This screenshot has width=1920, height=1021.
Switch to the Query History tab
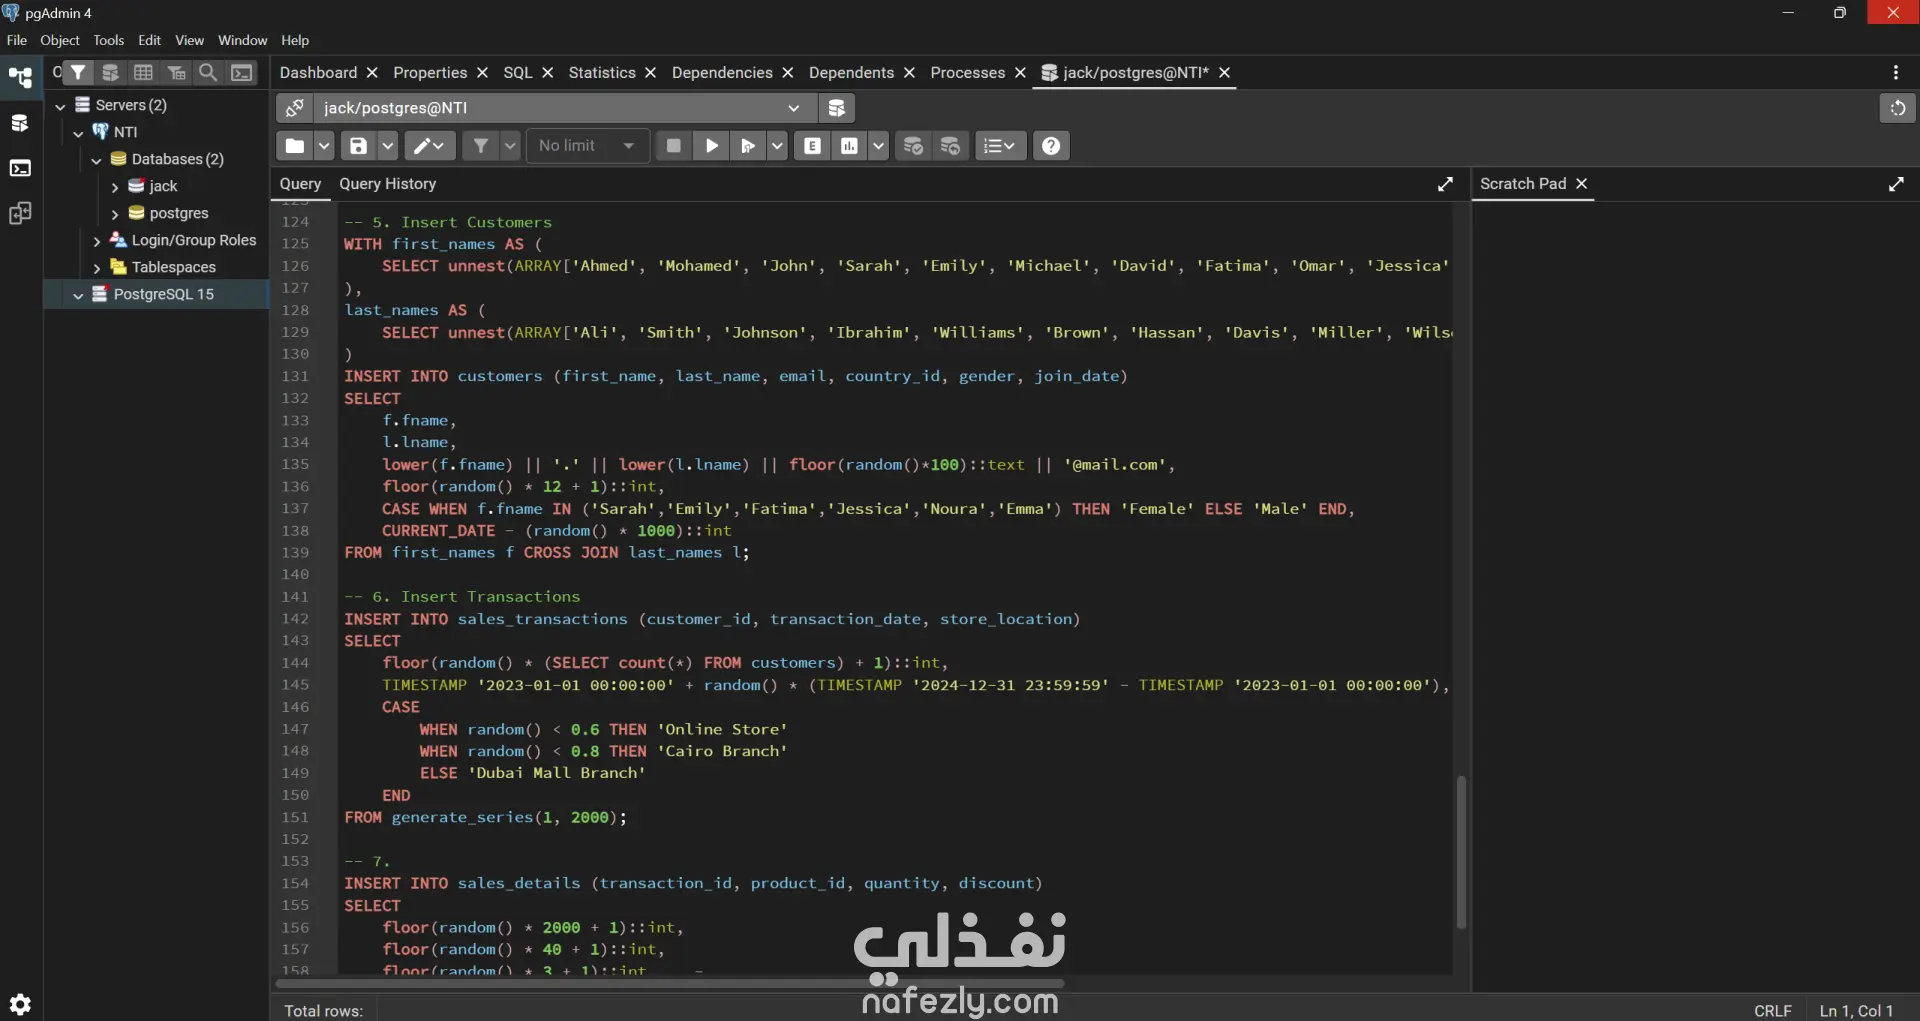tap(387, 184)
